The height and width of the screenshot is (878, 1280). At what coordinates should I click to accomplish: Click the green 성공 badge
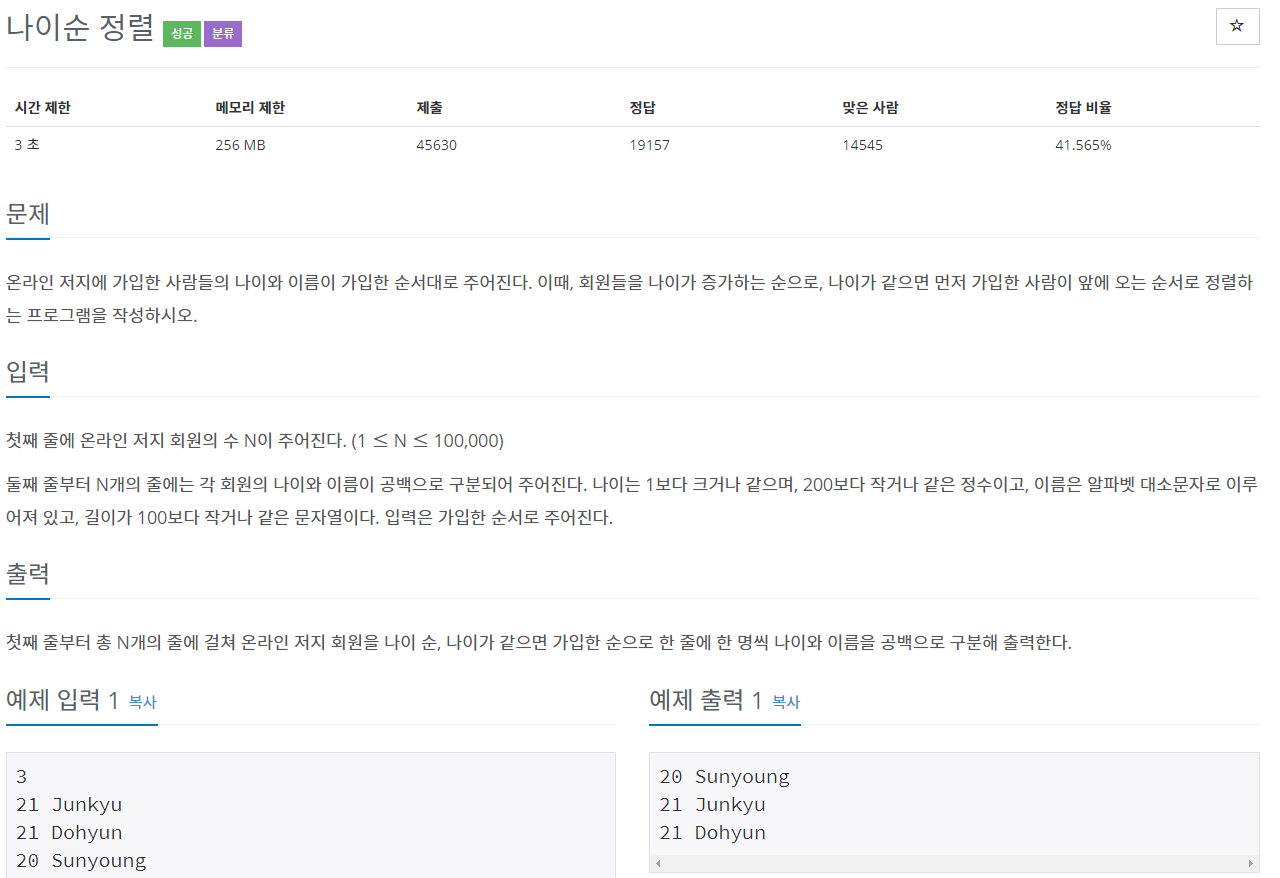coord(182,34)
